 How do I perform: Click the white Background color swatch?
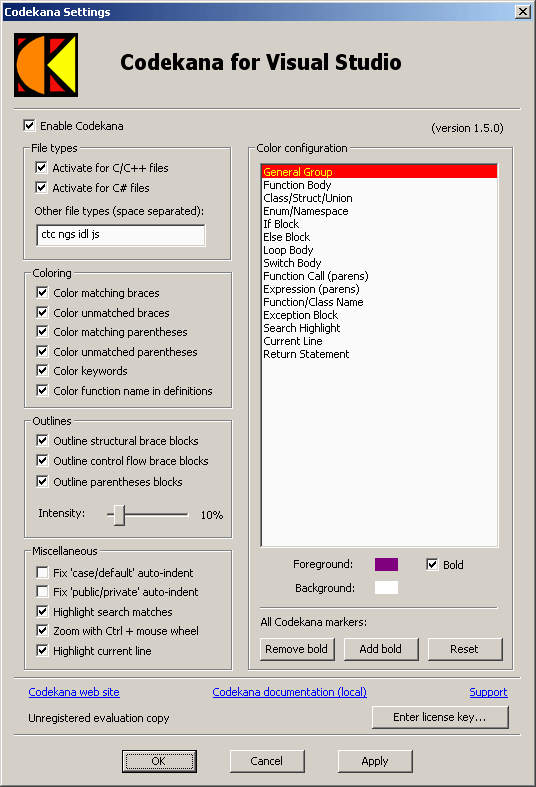(386, 588)
